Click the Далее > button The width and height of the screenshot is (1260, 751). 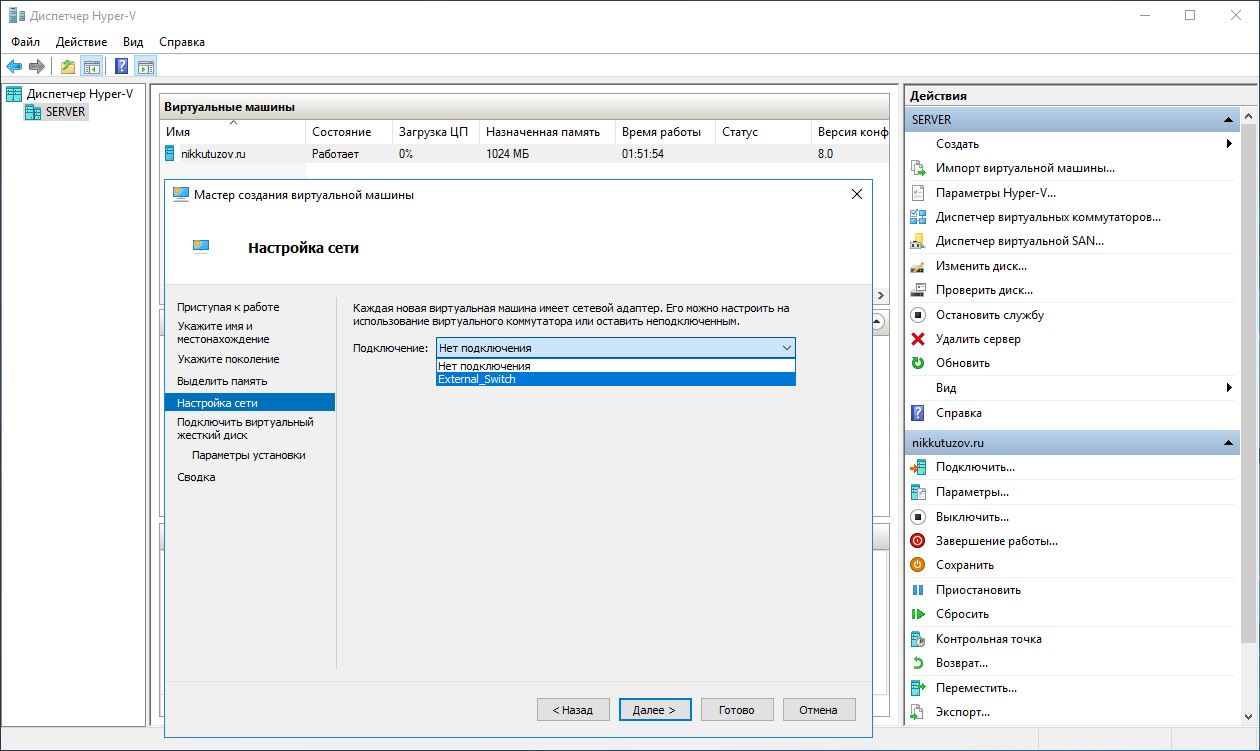655,710
